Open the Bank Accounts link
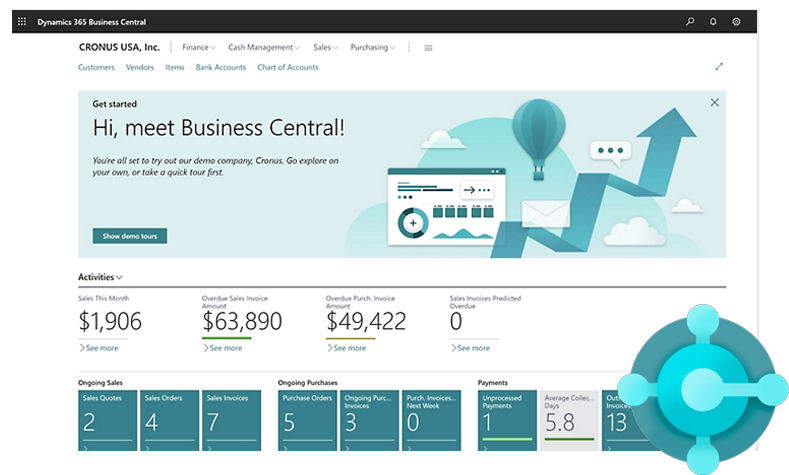Image resolution: width=789 pixels, height=475 pixels. pos(221,67)
